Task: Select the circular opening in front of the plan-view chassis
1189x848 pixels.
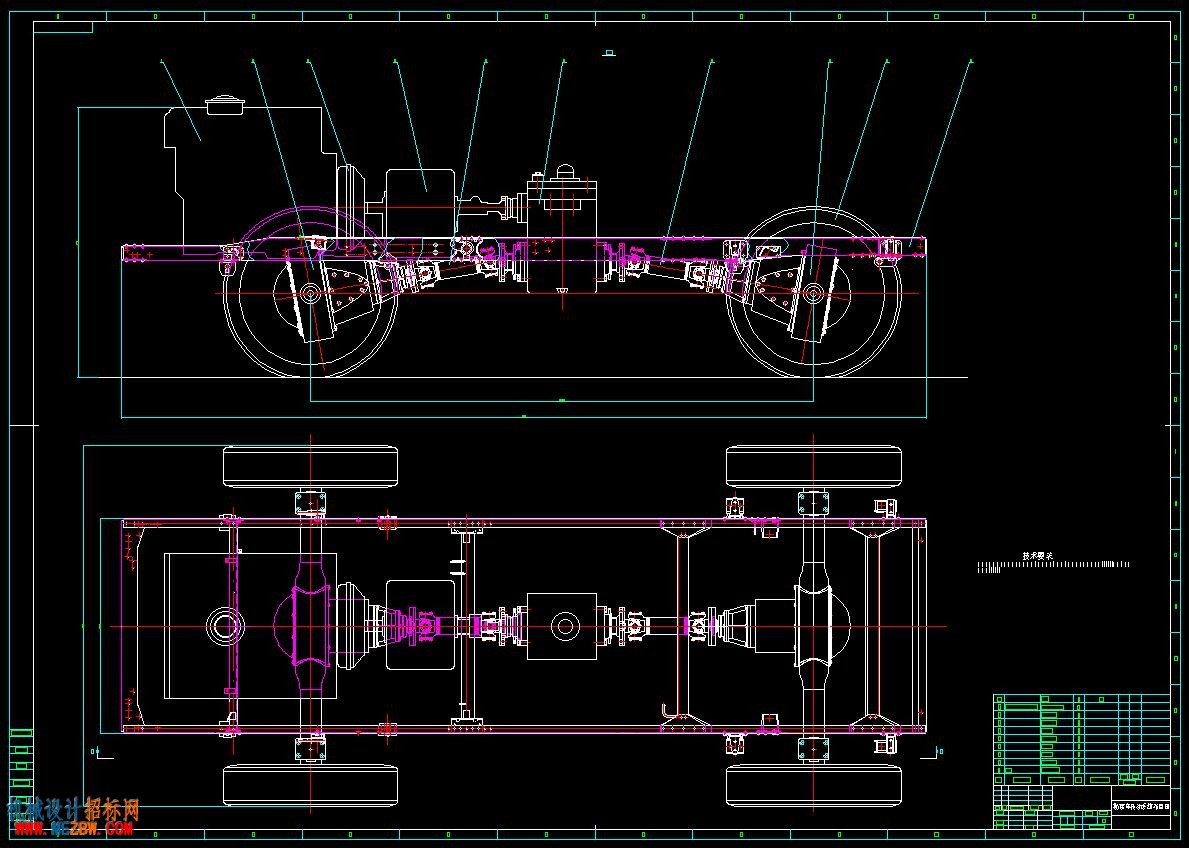Action: tap(225, 627)
